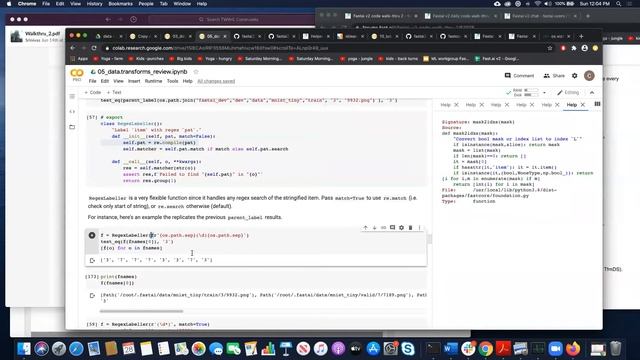Copy link to the selected cell

(x=383, y=228)
